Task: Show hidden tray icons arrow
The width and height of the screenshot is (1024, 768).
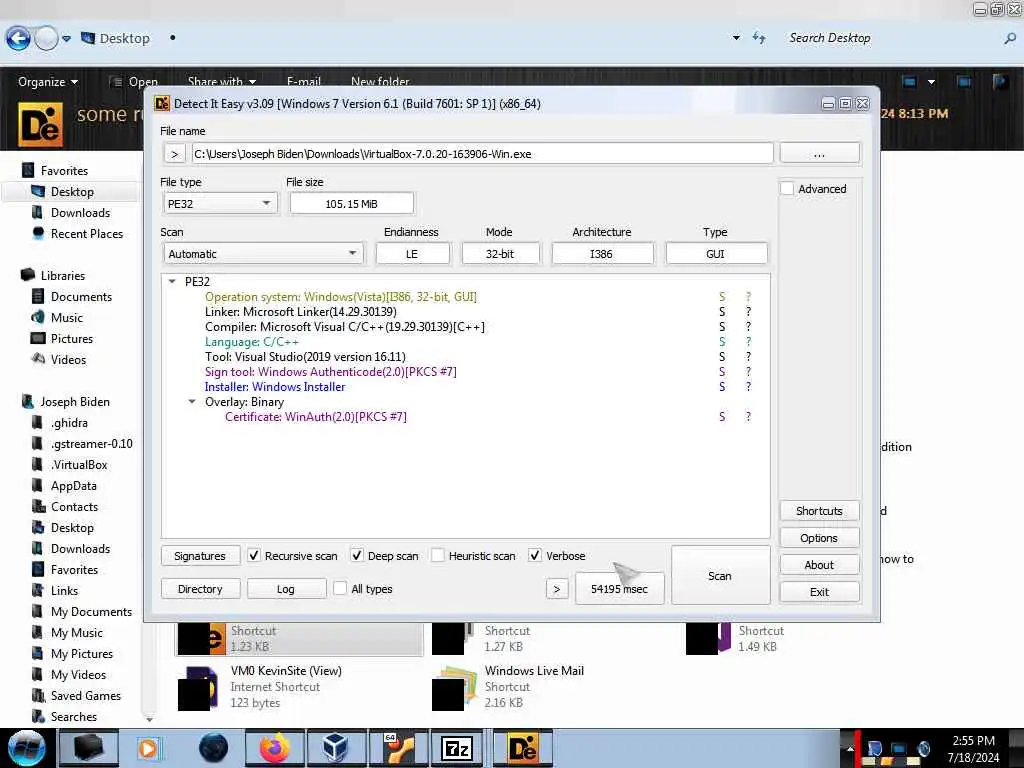Action: coord(850,748)
